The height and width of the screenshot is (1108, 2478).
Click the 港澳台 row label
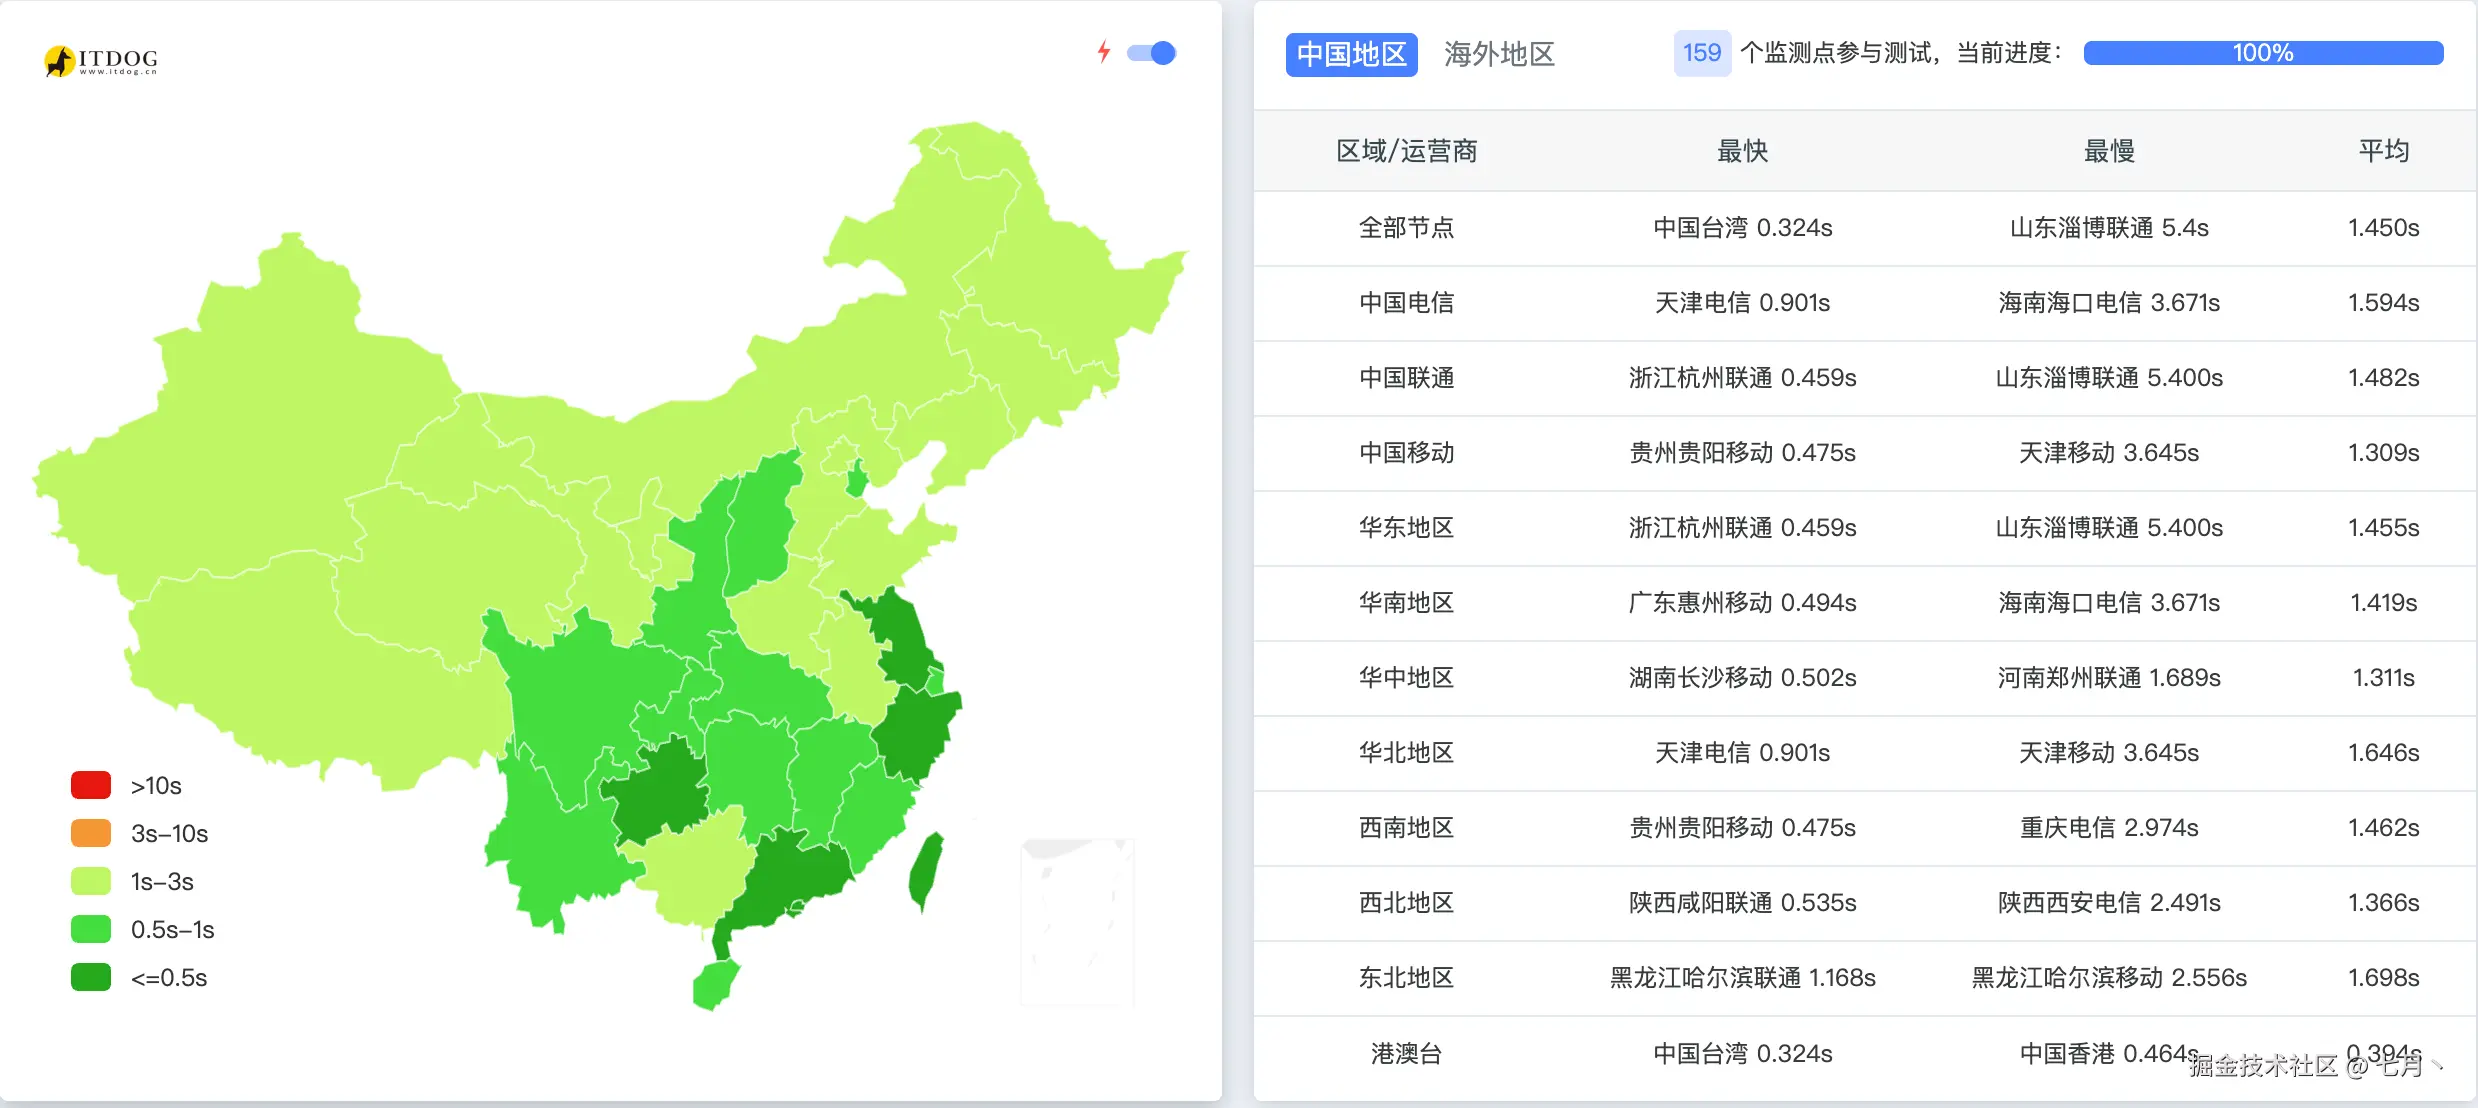tap(1406, 1053)
